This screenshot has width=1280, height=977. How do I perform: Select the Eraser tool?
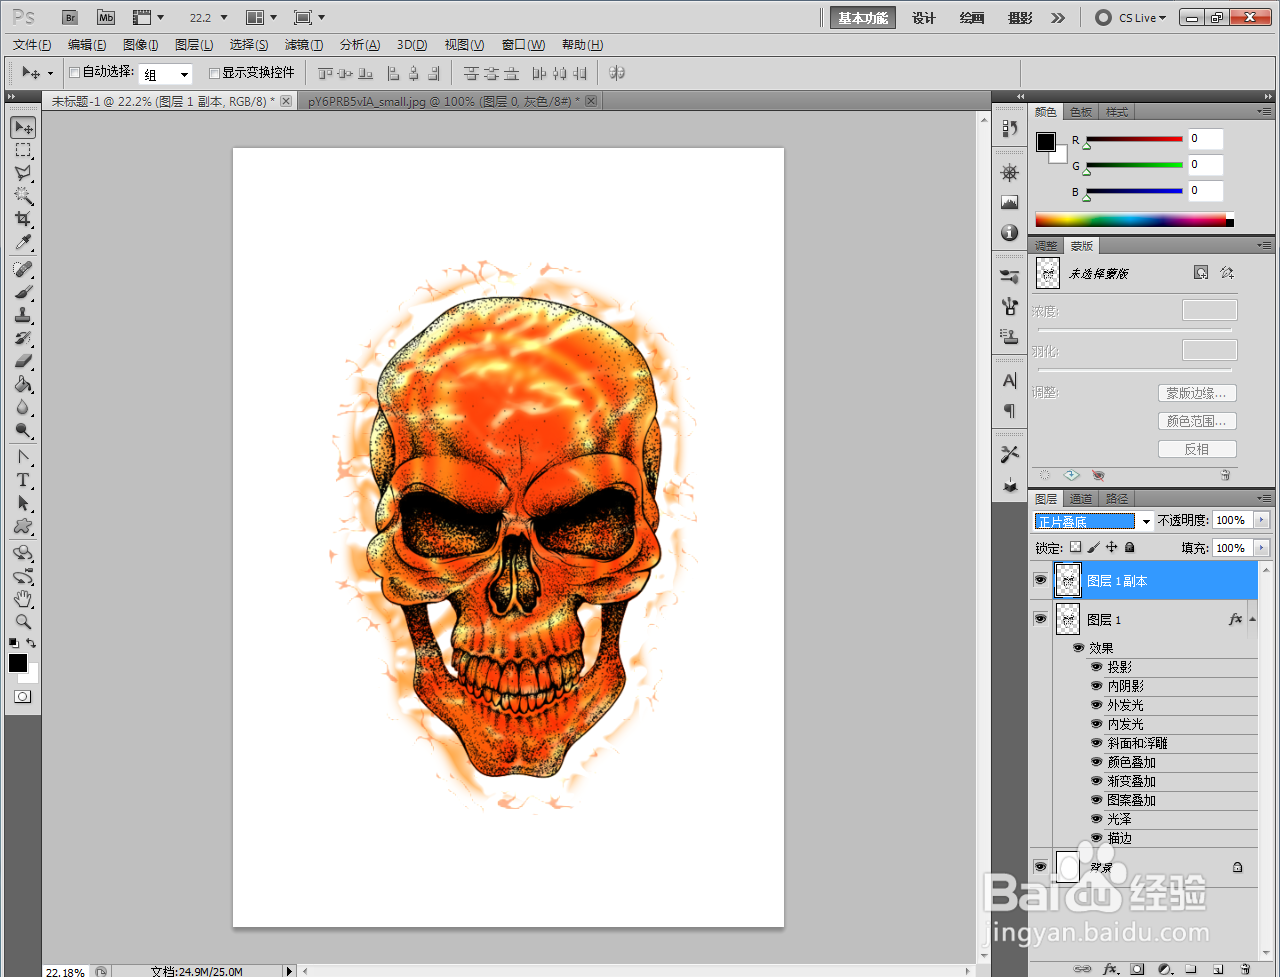(23, 362)
